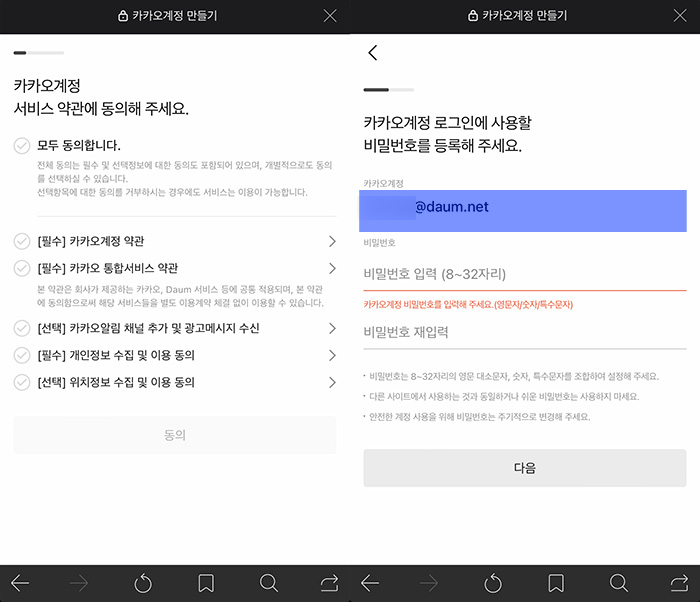
Task: Click lock icon in left screen title
Action: (x=123, y=16)
